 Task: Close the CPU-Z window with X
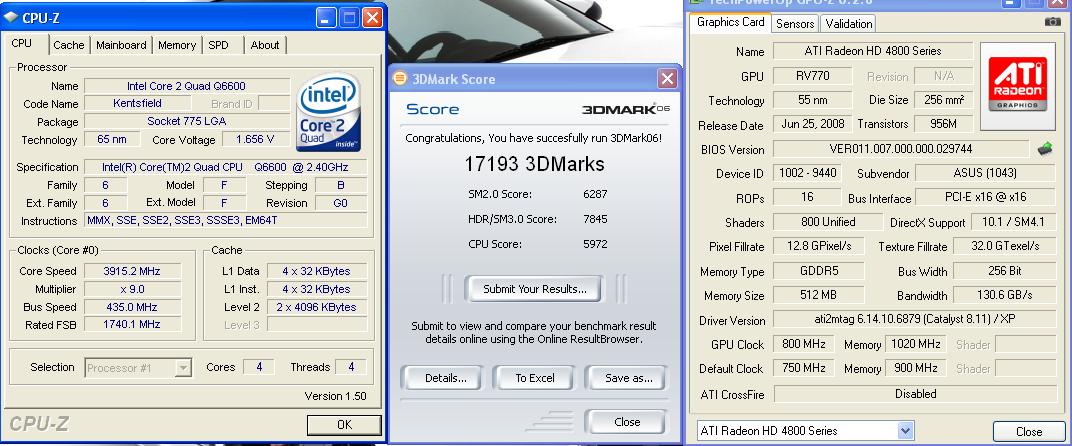[x=372, y=17]
